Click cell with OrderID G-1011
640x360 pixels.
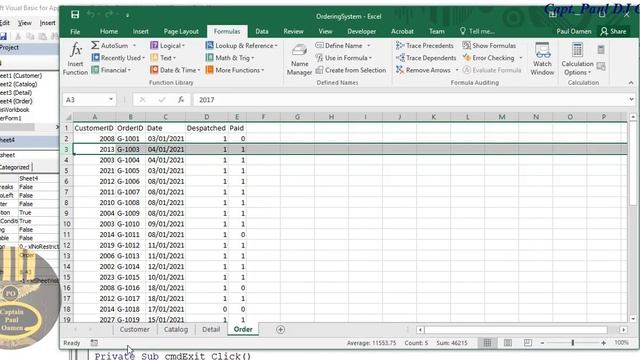pos(130,235)
